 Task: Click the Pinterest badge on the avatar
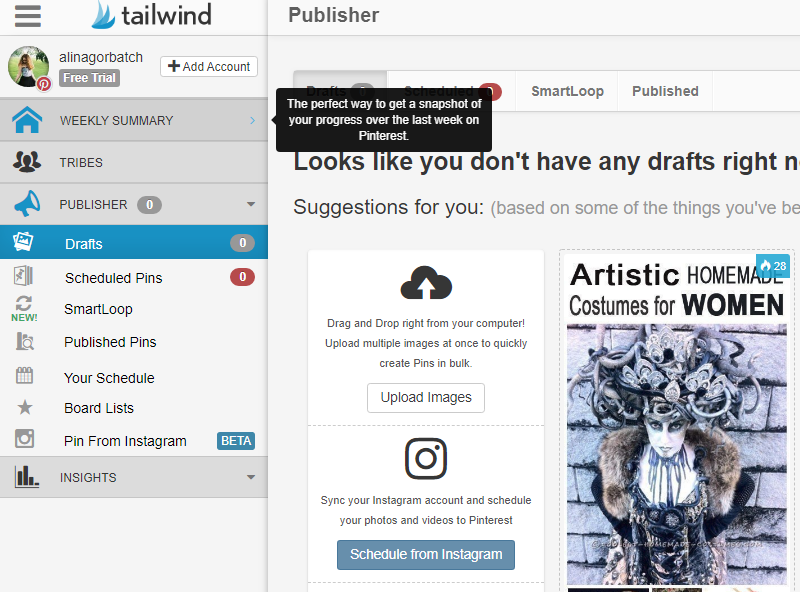click(x=44, y=84)
